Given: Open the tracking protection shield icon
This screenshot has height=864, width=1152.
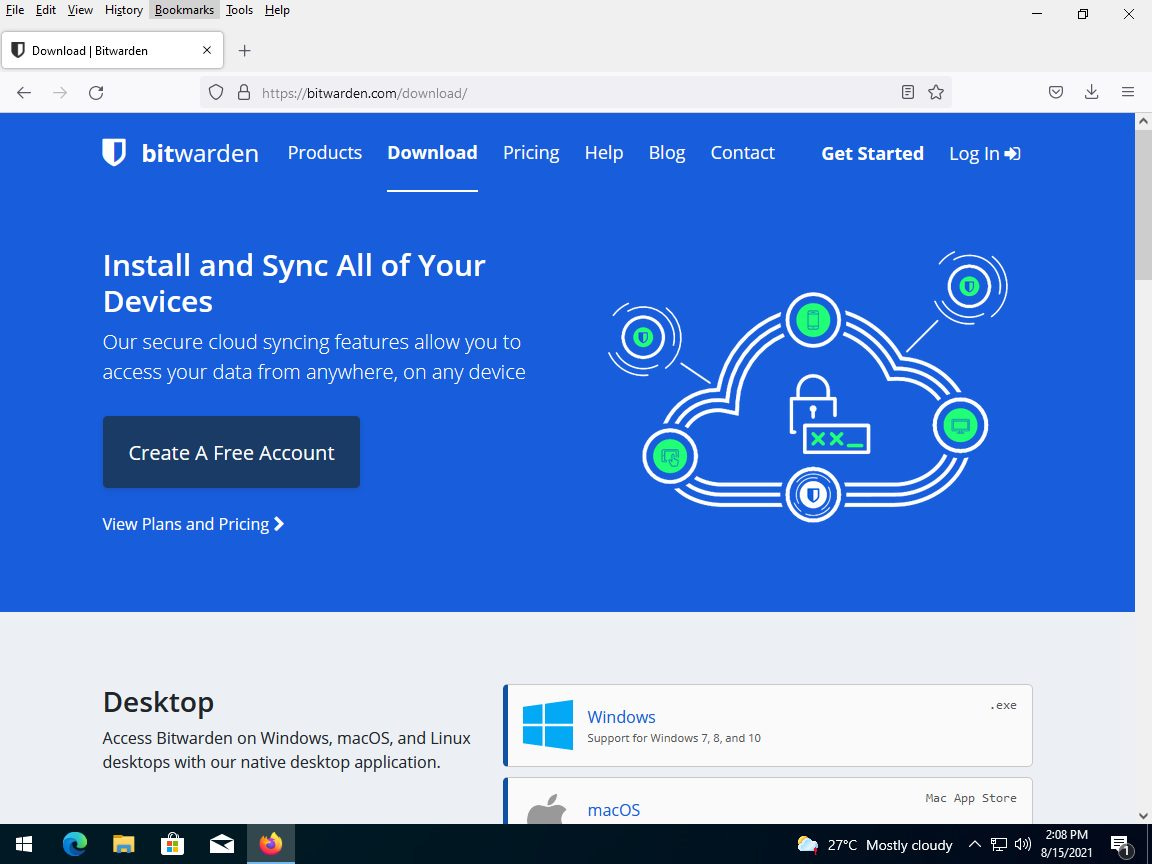Looking at the screenshot, I should (x=215, y=93).
